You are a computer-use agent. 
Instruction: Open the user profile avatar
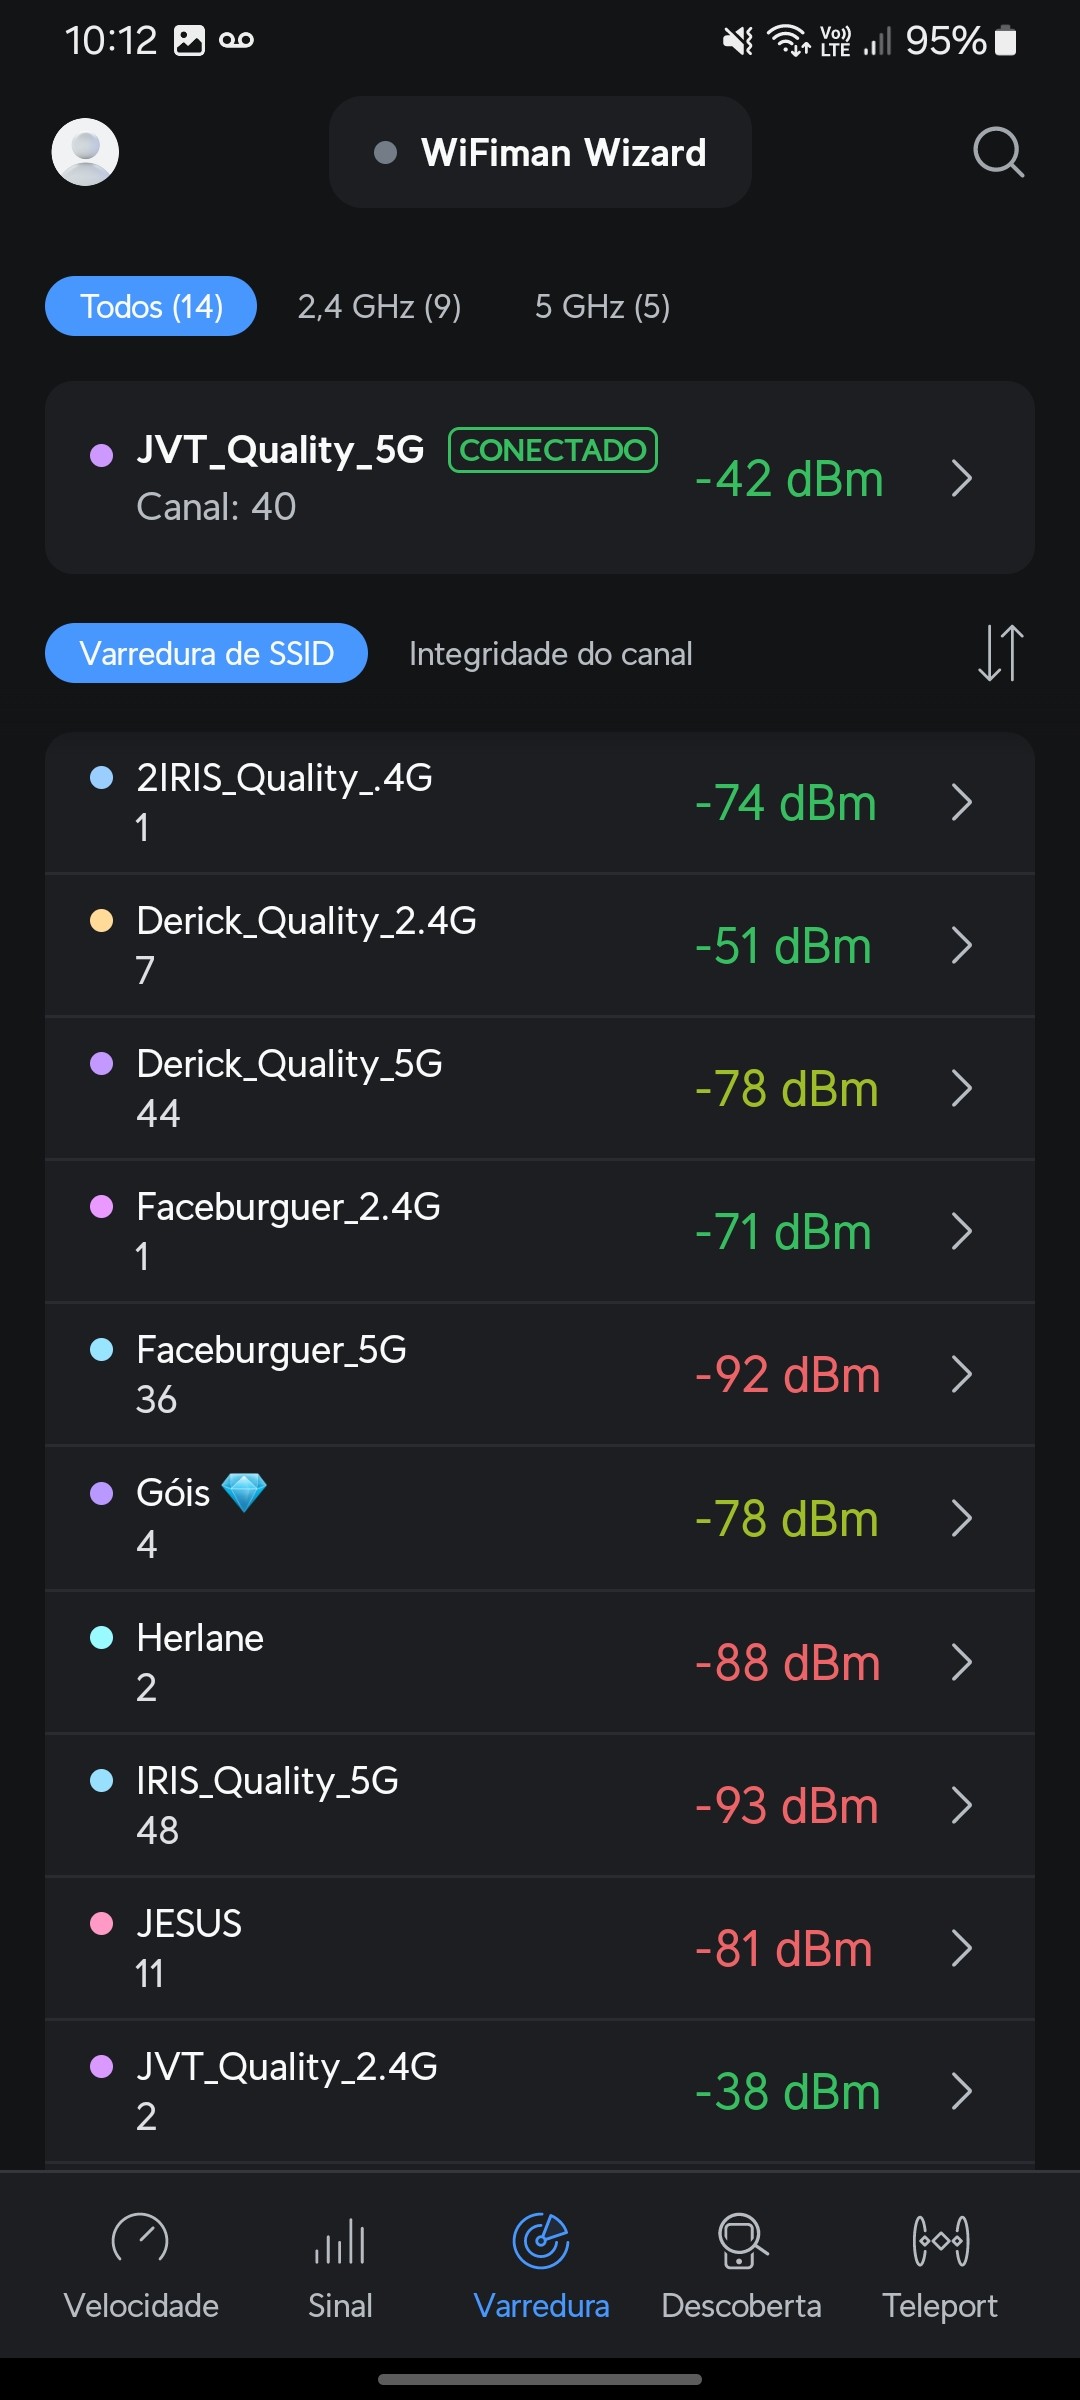point(85,152)
